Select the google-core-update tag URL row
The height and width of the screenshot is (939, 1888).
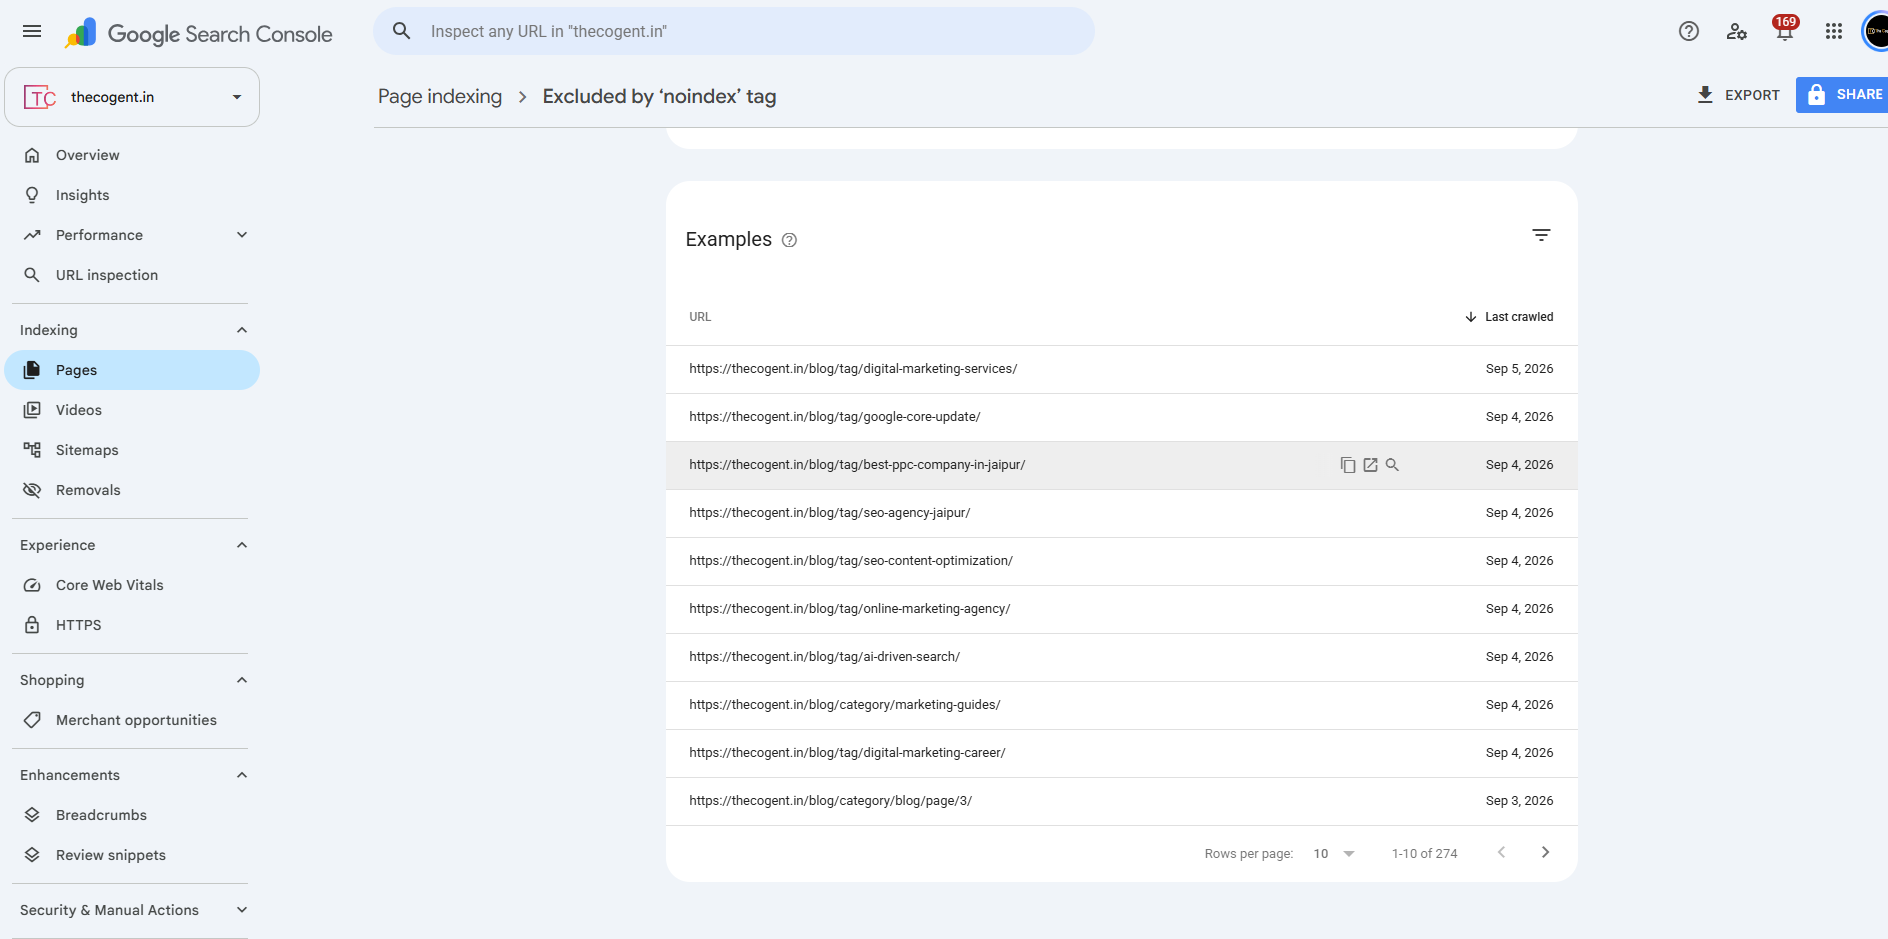(x=1121, y=417)
